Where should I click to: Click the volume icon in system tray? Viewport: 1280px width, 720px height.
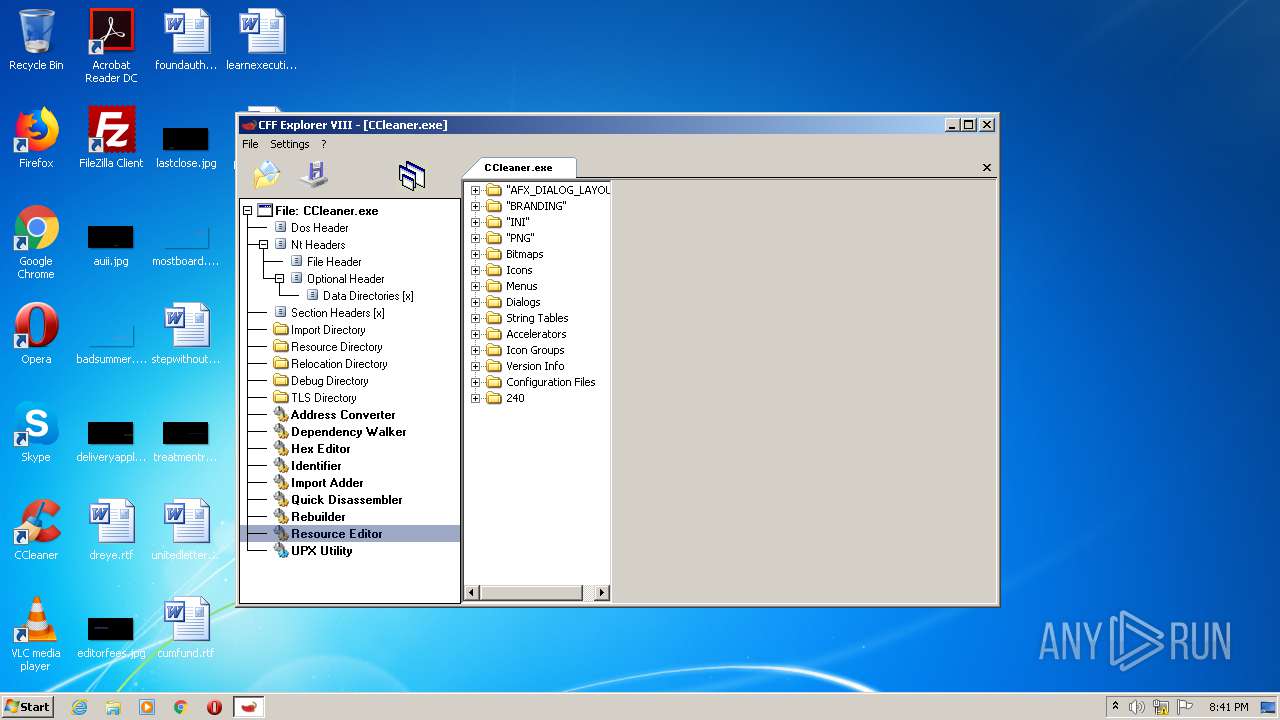click(1137, 707)
